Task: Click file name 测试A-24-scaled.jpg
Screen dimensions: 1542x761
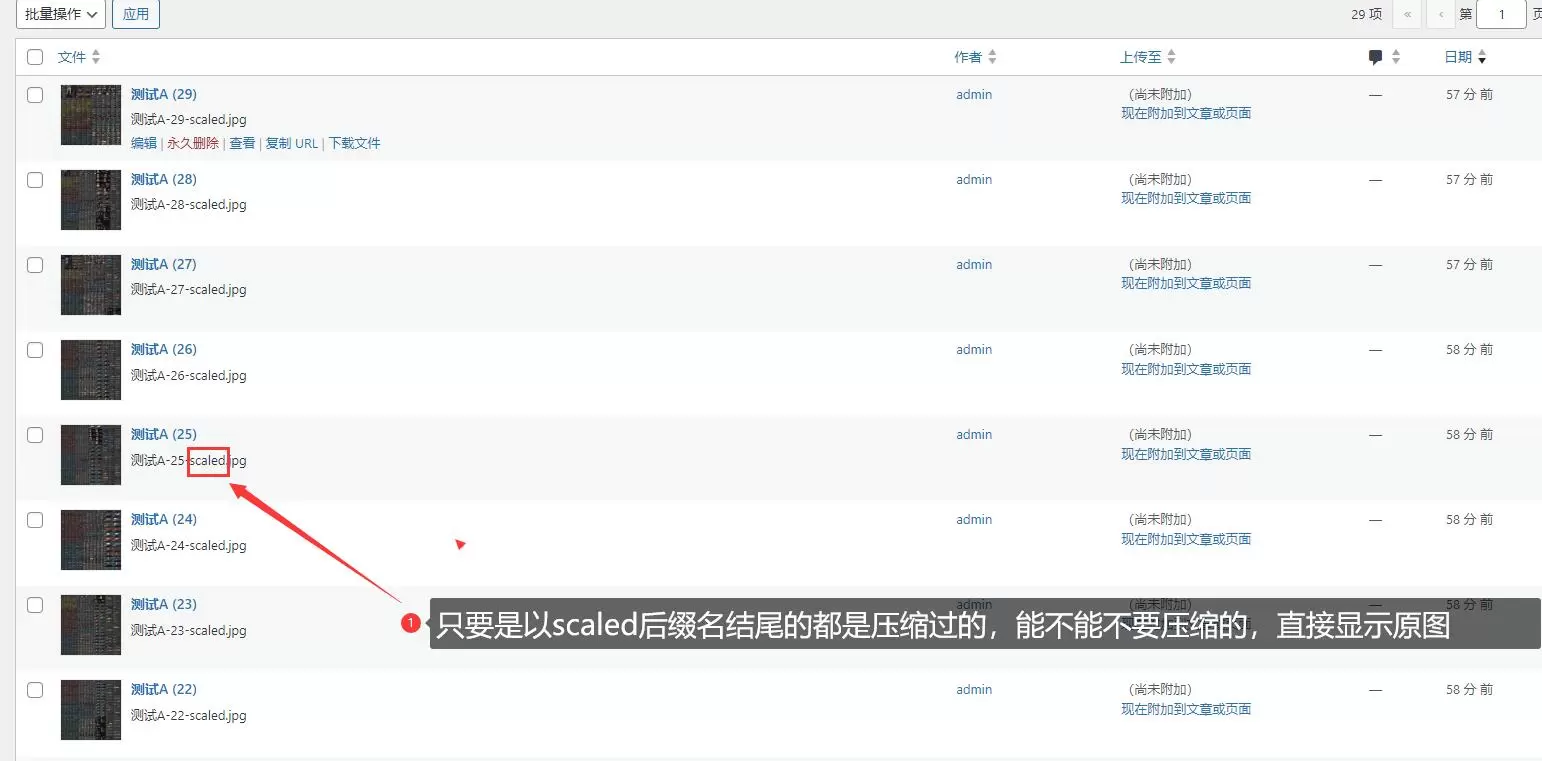Action: [189, 545]
